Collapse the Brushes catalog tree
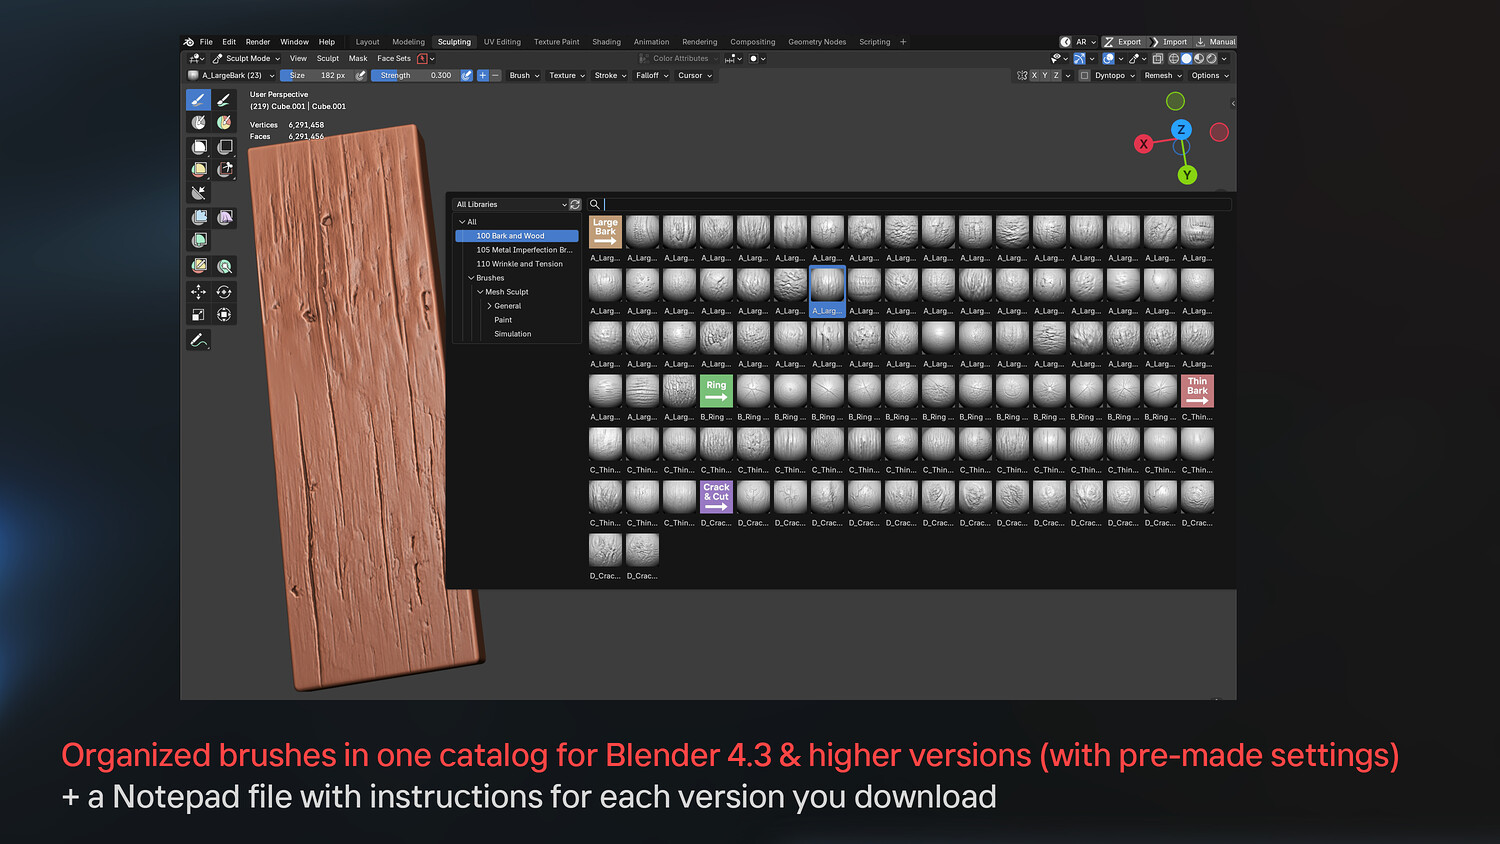This screenshot has width=1500, height=844. coord(471,278)
